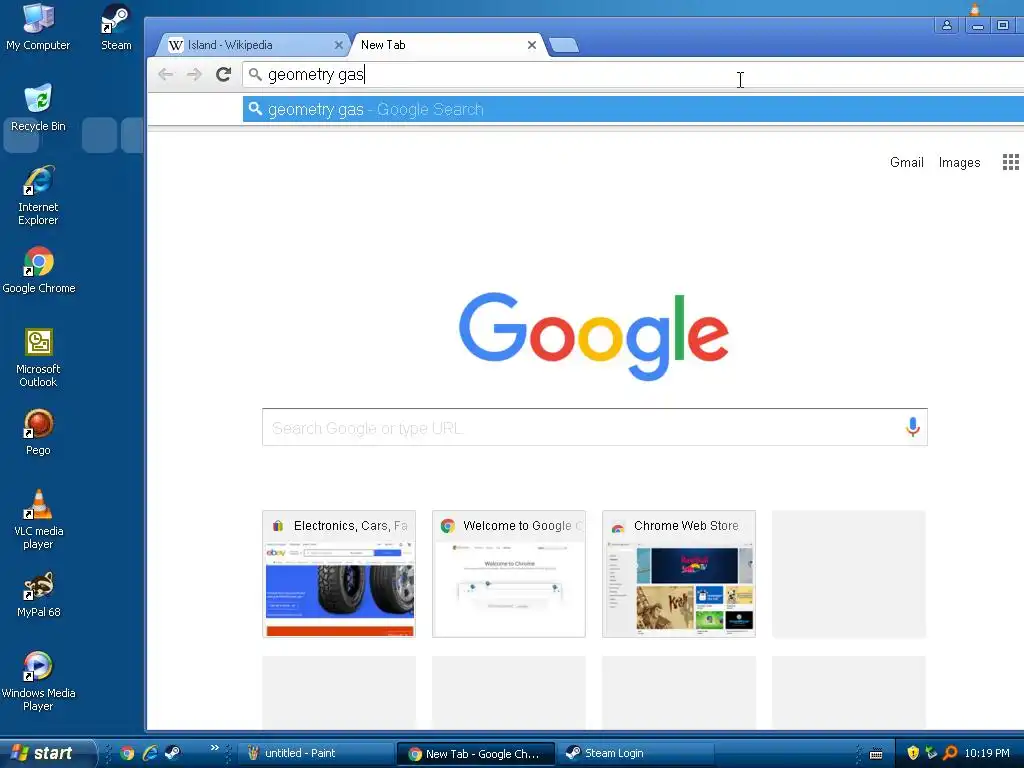Open the Recycle Bin icon

[x=38, y=108]
